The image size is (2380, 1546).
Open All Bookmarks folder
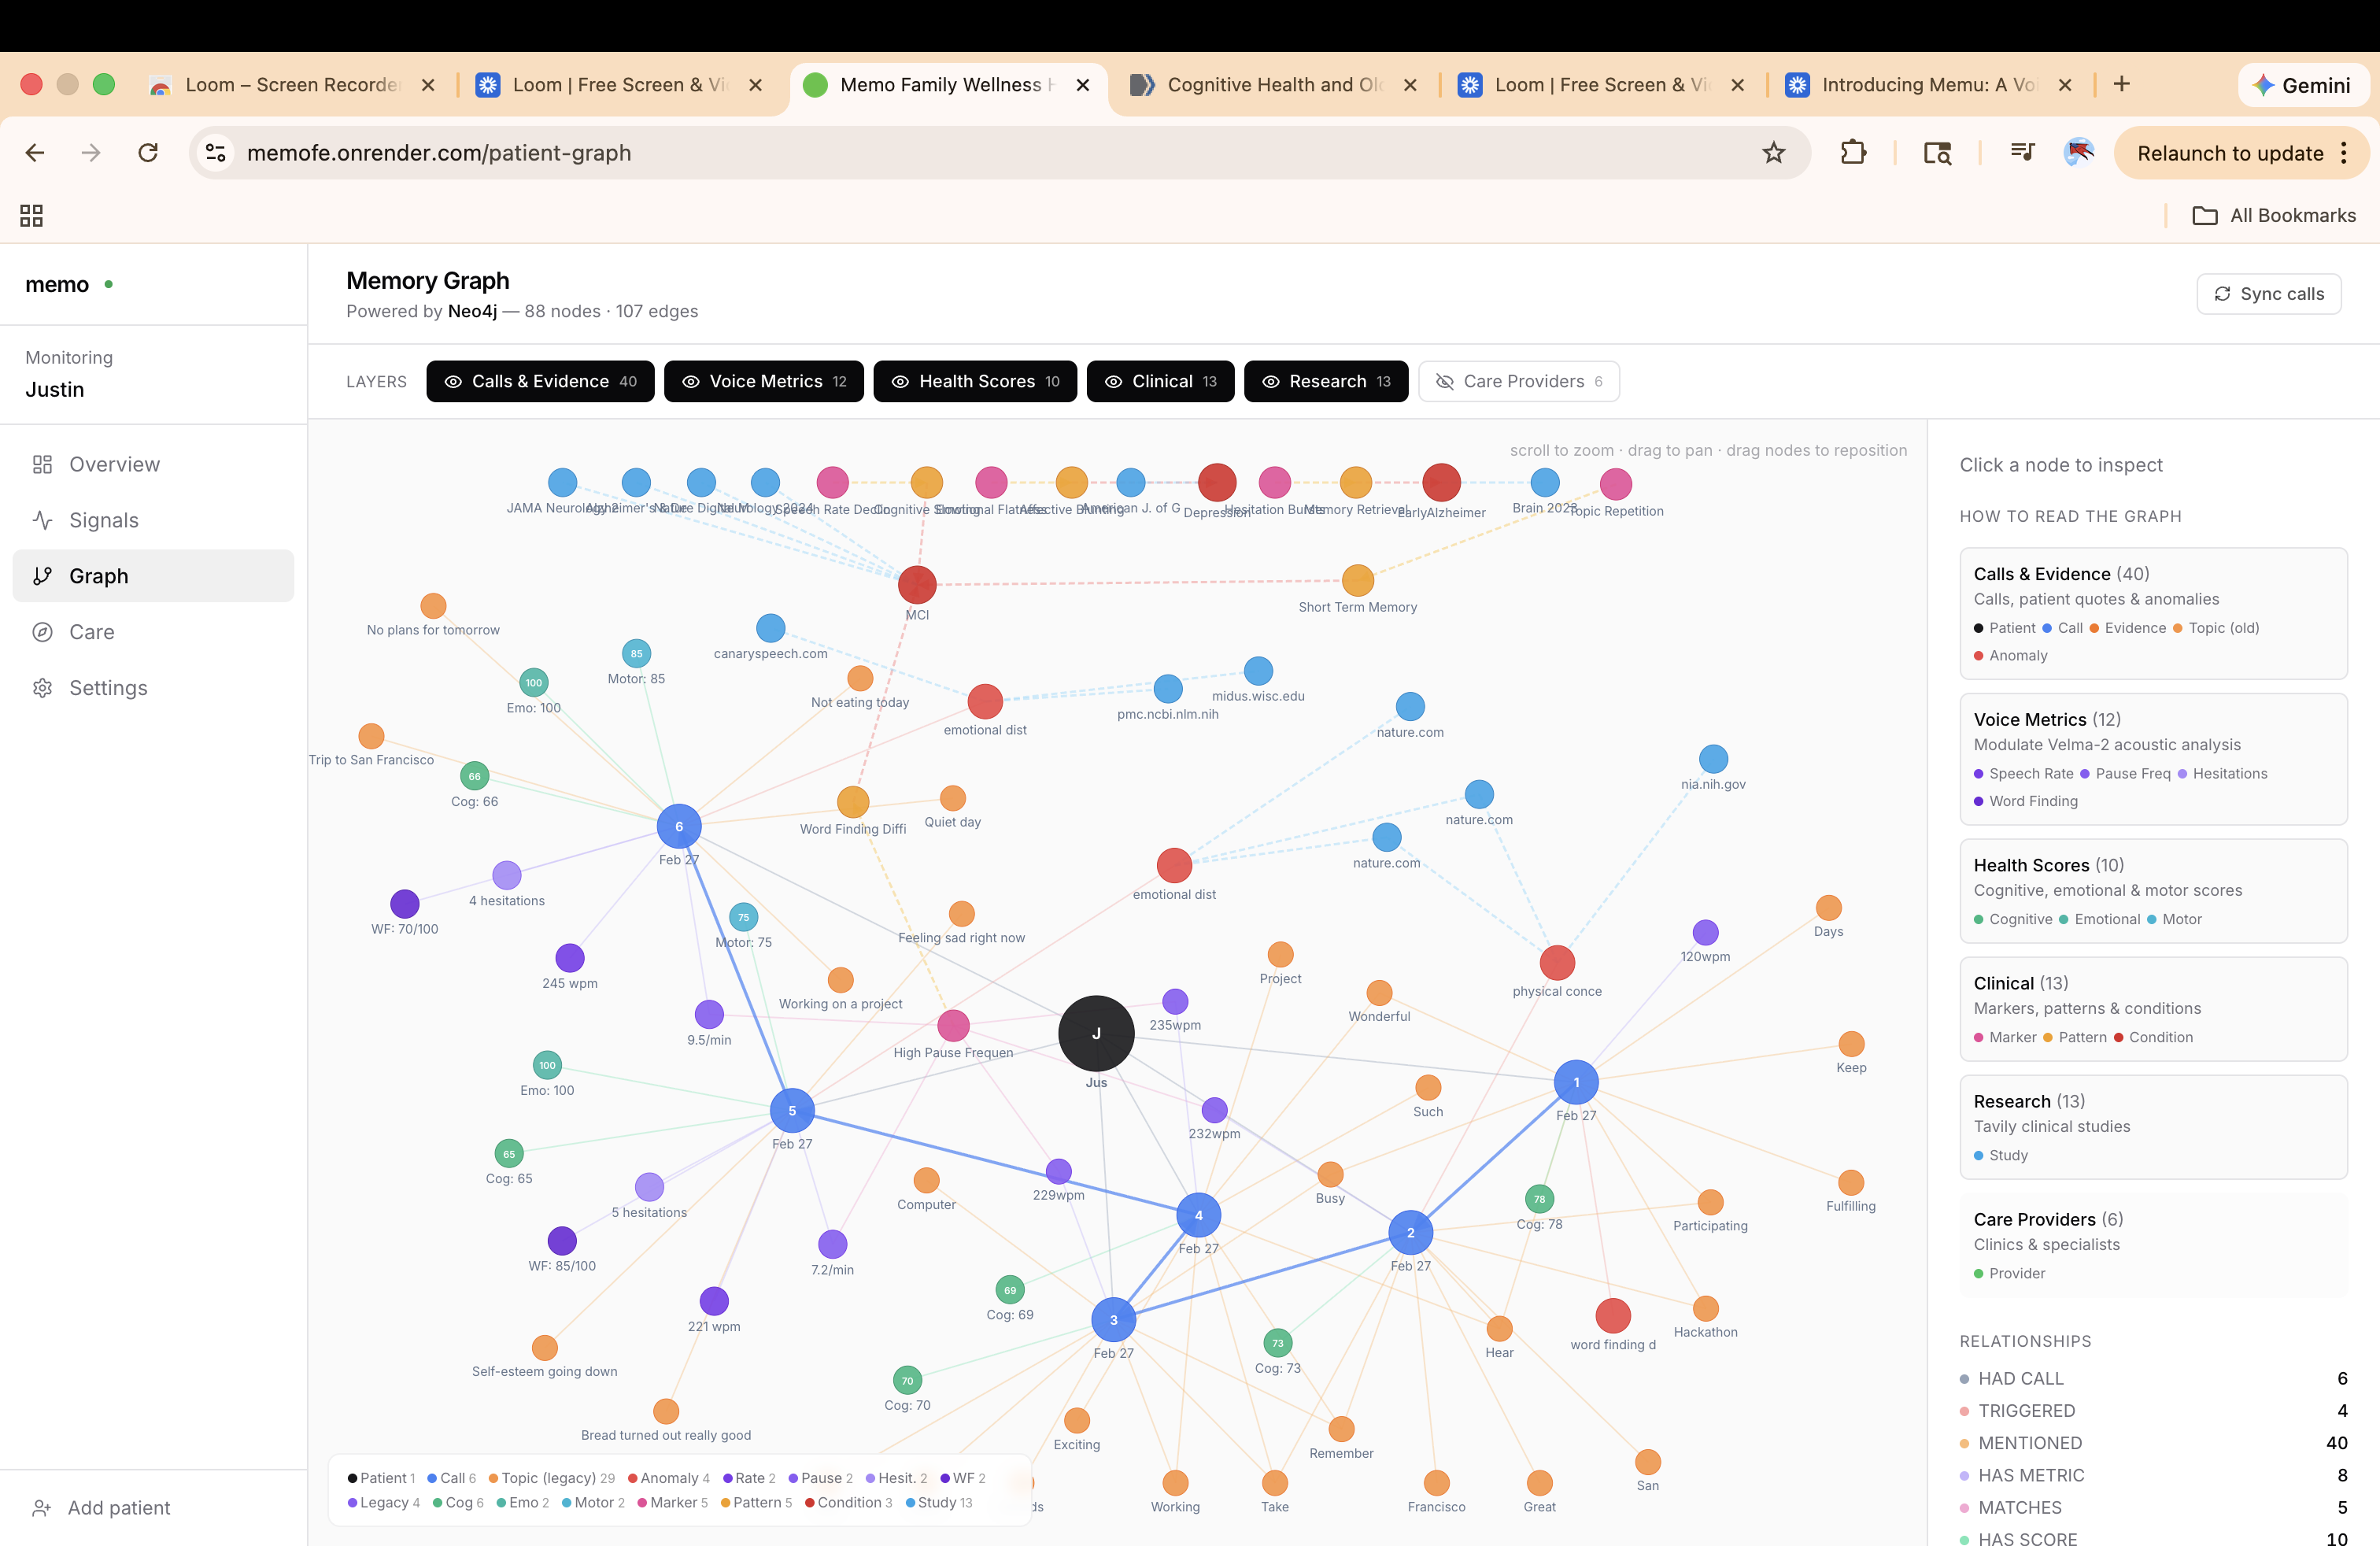tap(2274, 215)
